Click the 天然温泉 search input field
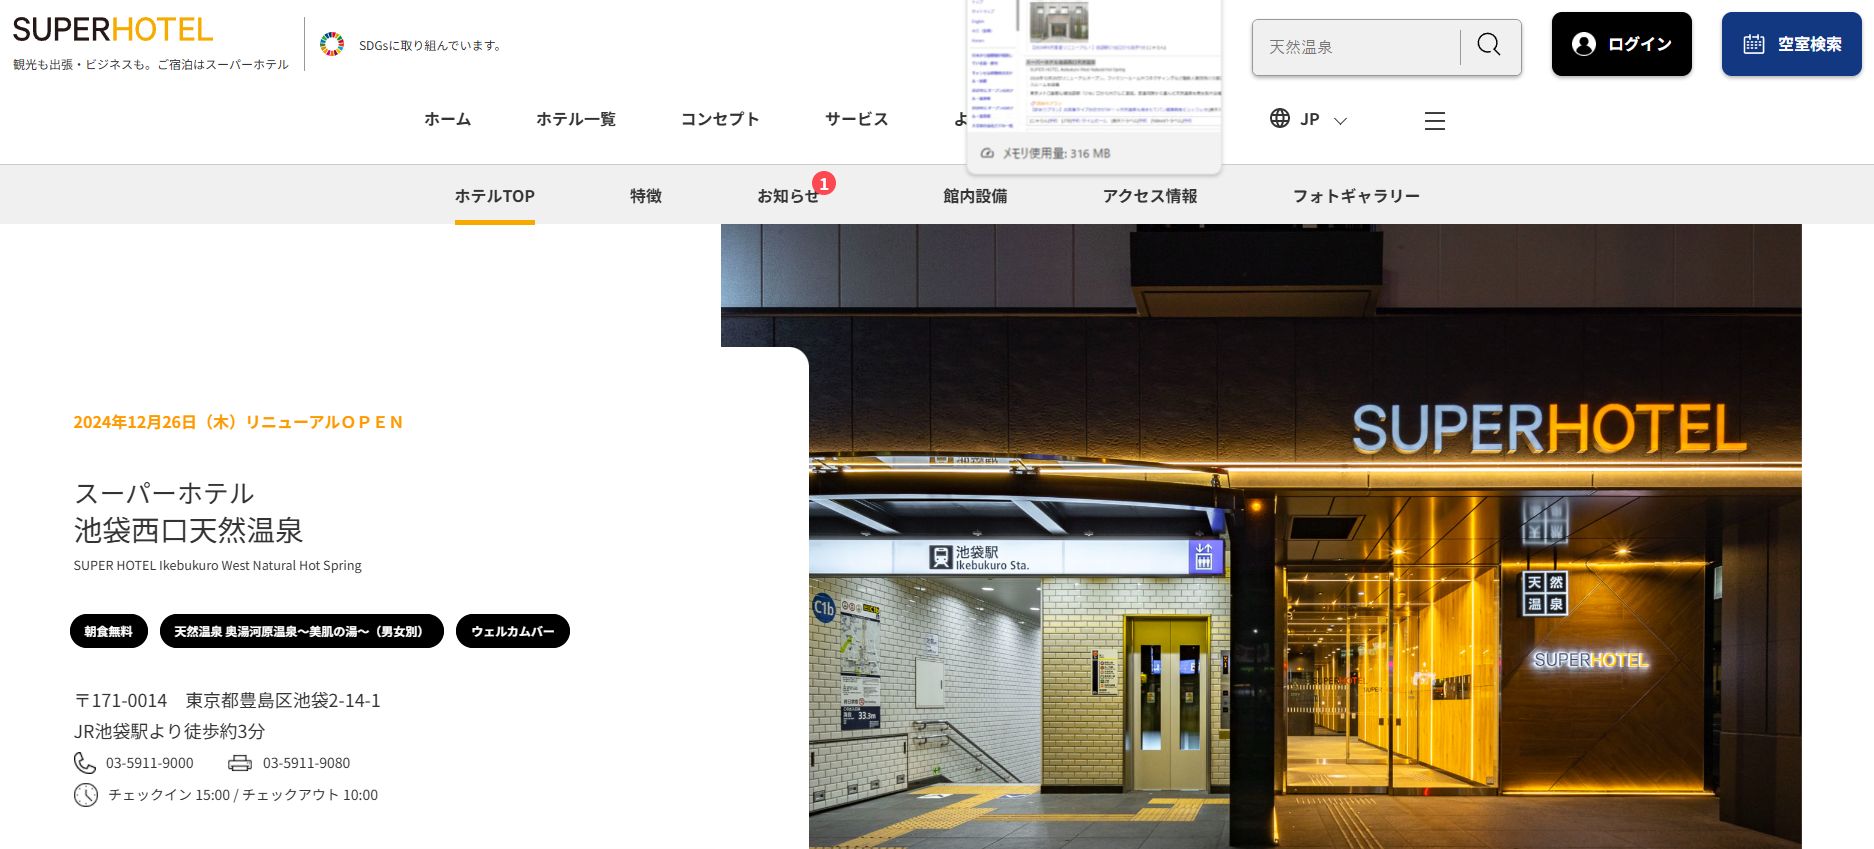 (x=1356, y=47)
